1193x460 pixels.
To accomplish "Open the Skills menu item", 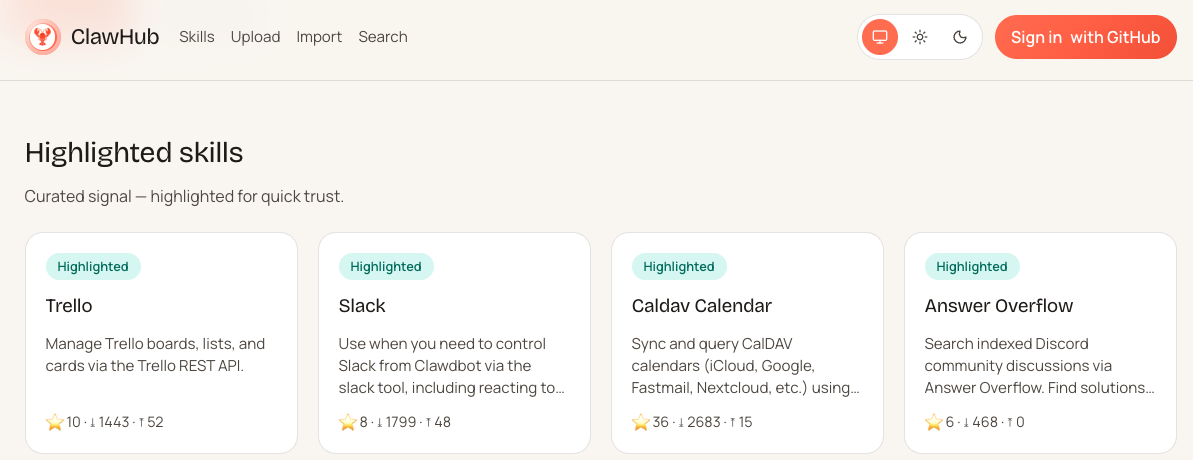I will click(197, 37).
